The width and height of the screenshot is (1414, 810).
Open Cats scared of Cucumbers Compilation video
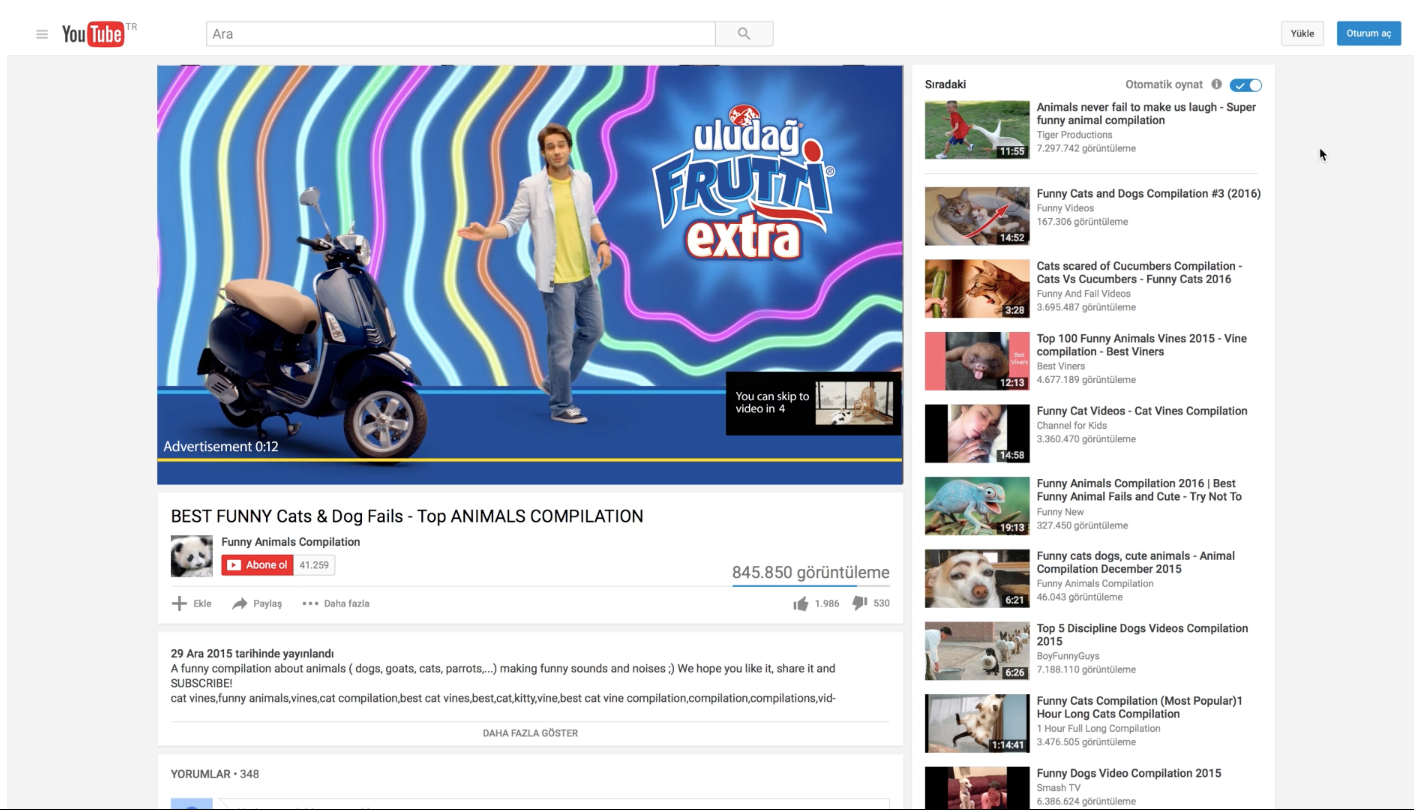[1139, 273]
